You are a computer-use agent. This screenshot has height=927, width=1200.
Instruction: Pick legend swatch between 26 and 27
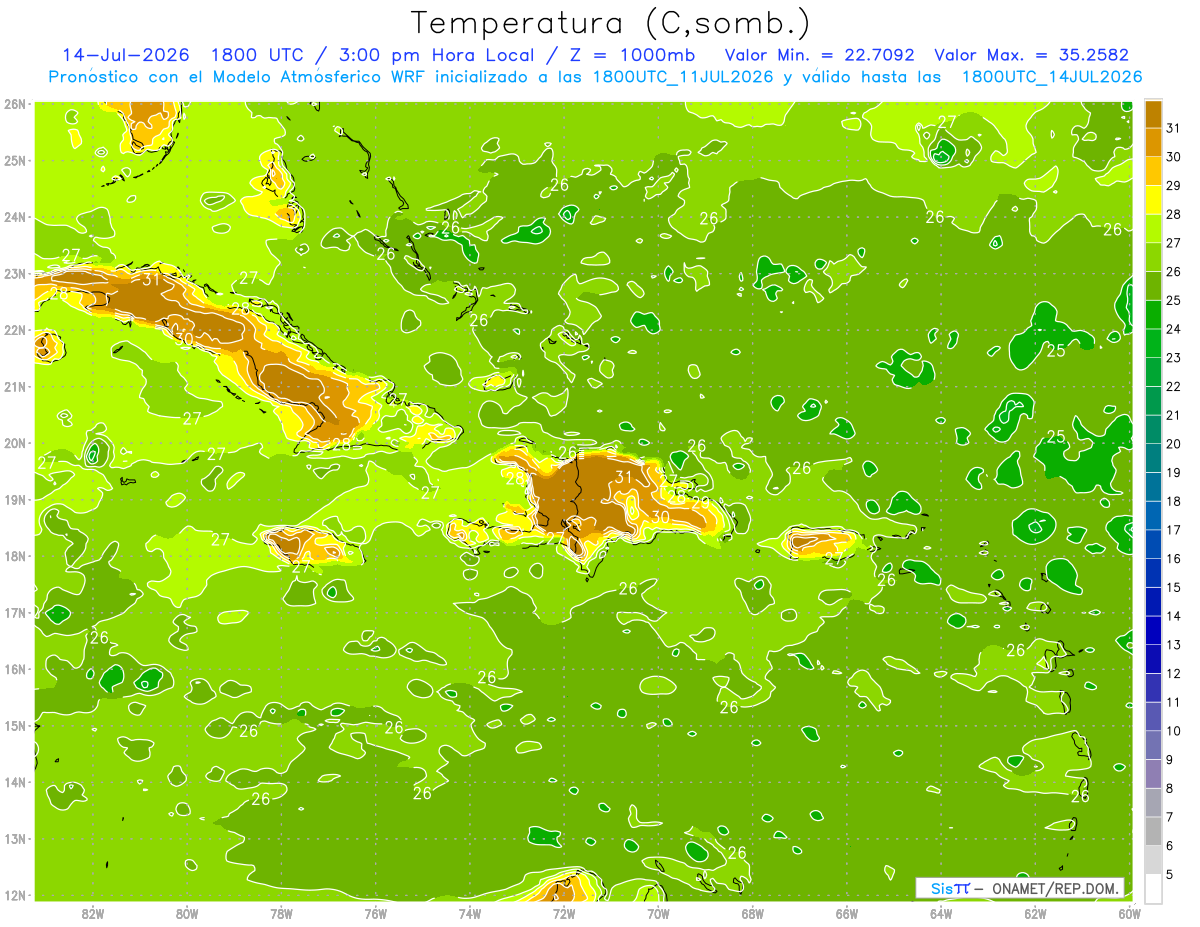[x=1153, y=257]
